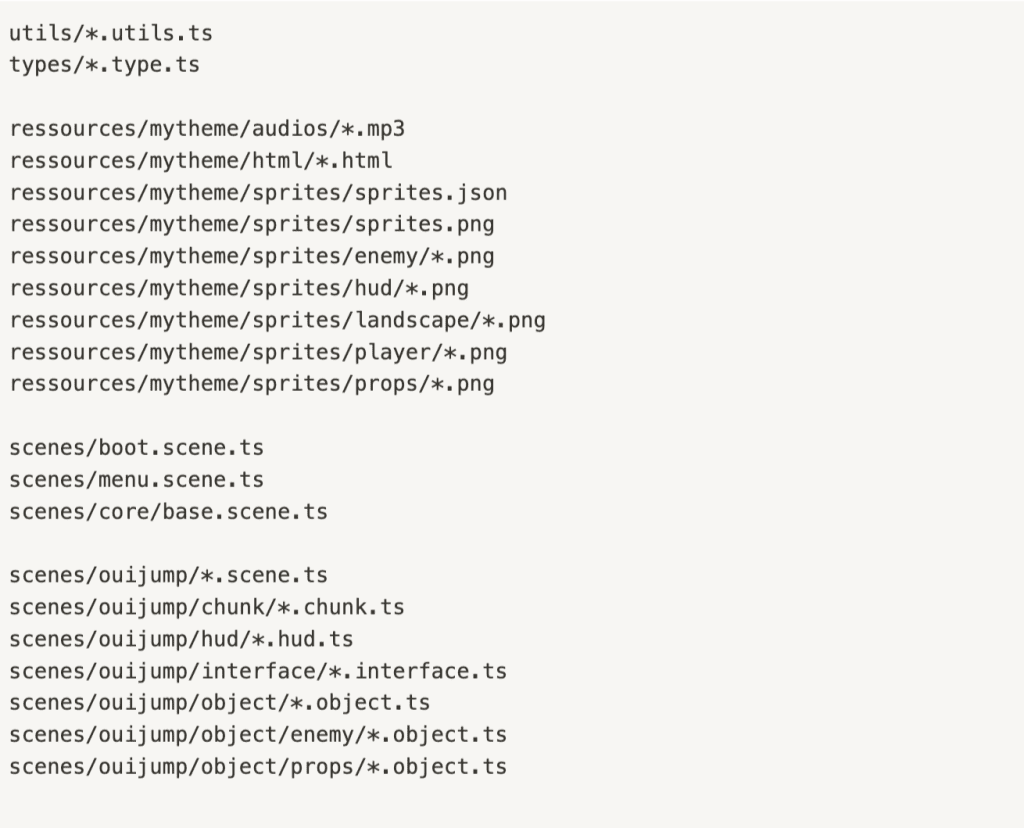Click the sprites/enemy/*.png path line
The width and height of the screenshot is (1024, 828).
click(252, 257)
